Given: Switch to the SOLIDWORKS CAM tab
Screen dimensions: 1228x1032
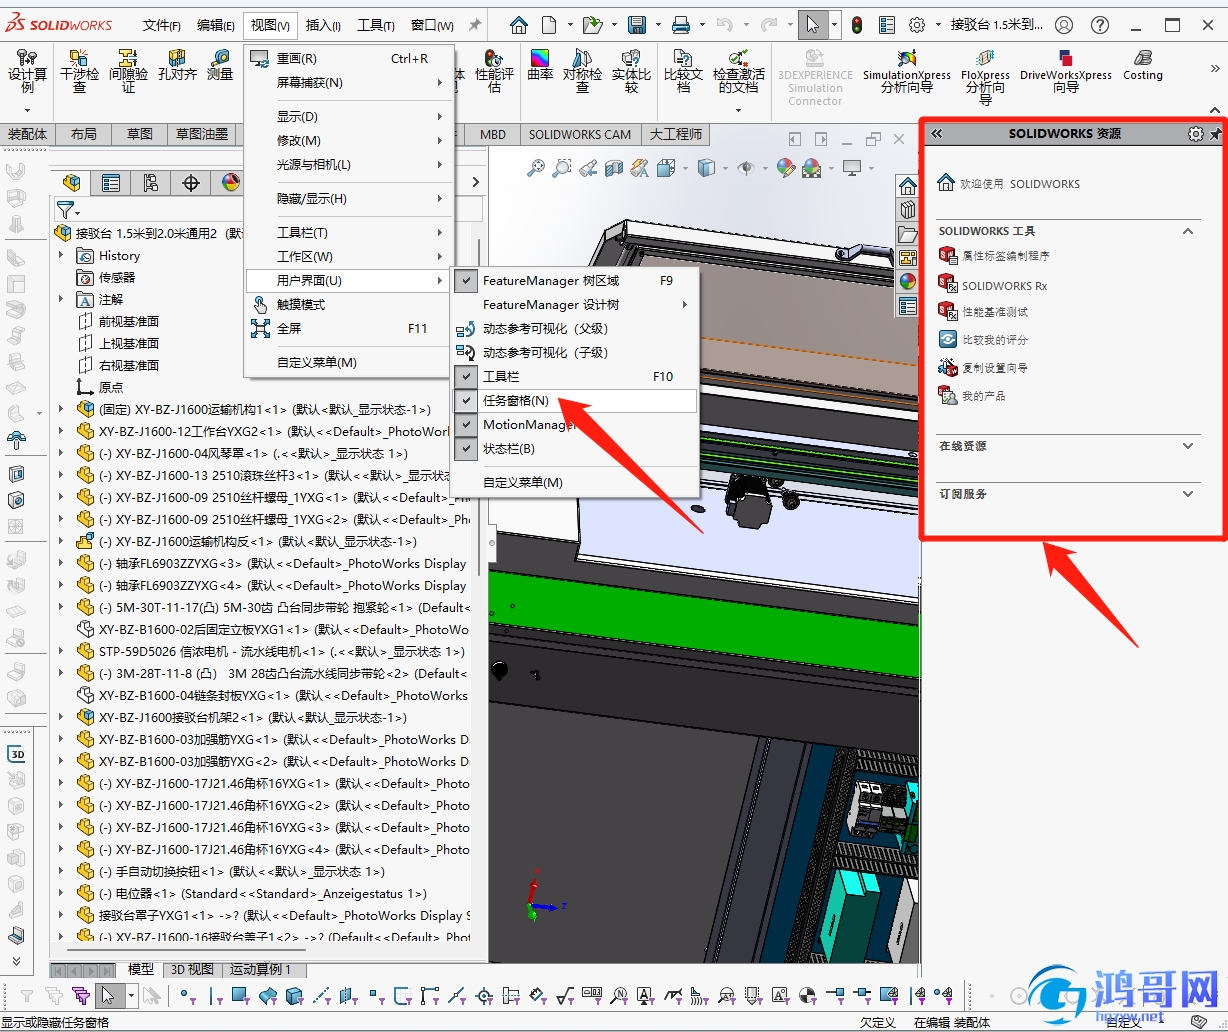Looking at the screenshot, I should (580, 134).
